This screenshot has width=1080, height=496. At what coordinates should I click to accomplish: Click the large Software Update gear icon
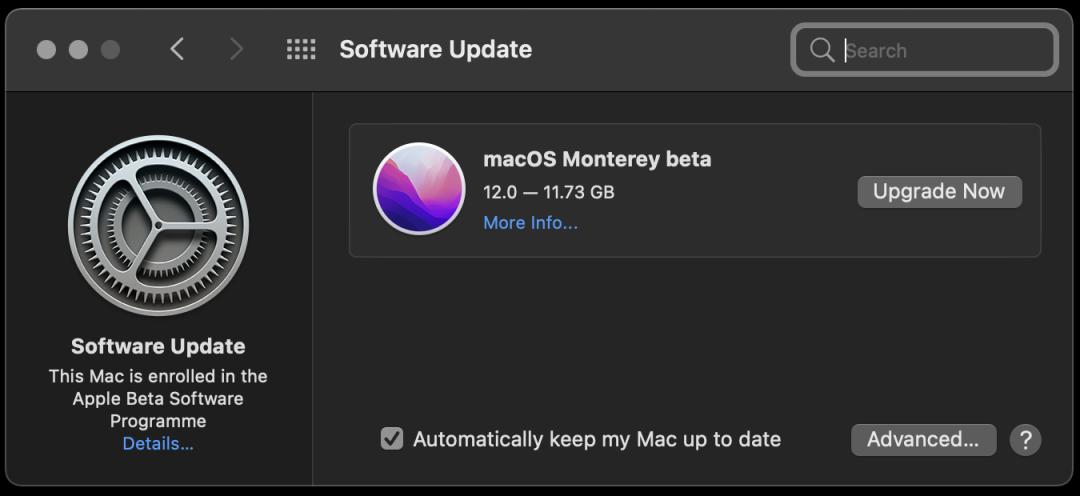158,225
